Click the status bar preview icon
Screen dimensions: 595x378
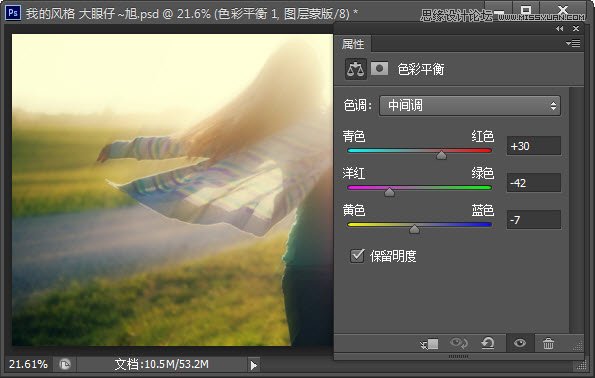coord(65,365)
